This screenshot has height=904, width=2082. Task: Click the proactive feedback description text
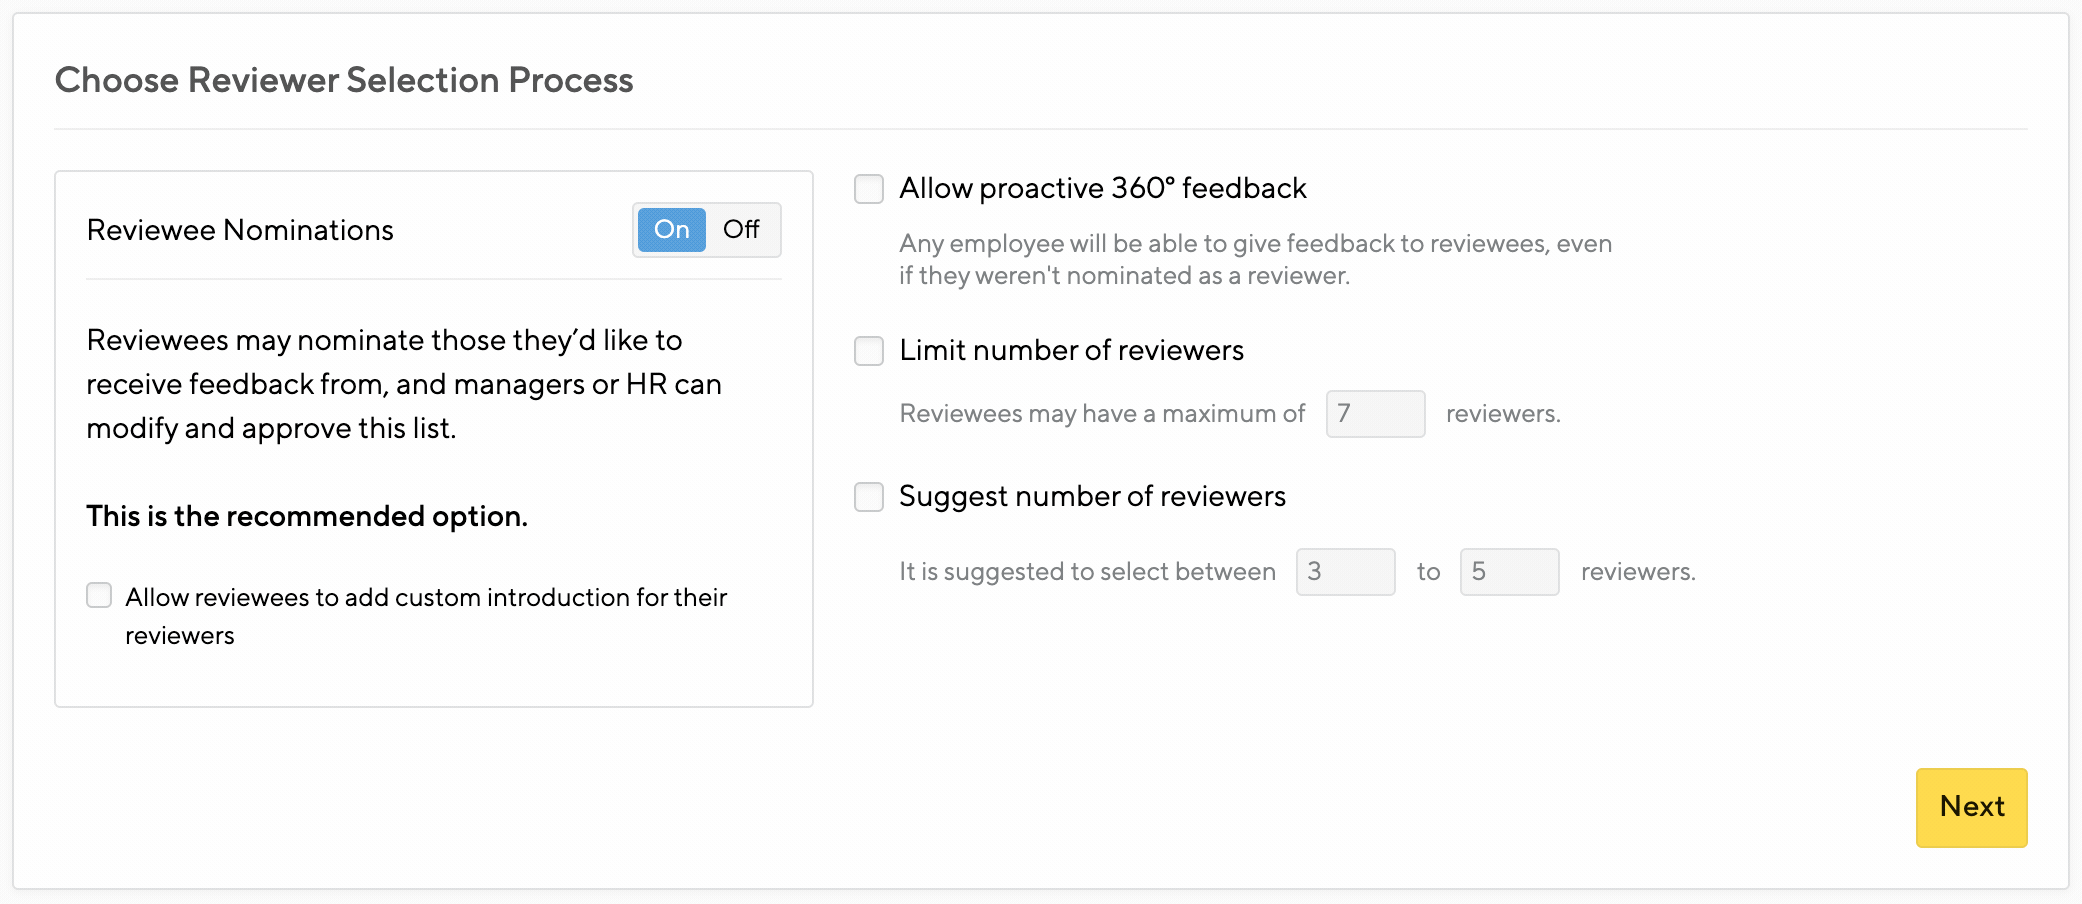1255,259
